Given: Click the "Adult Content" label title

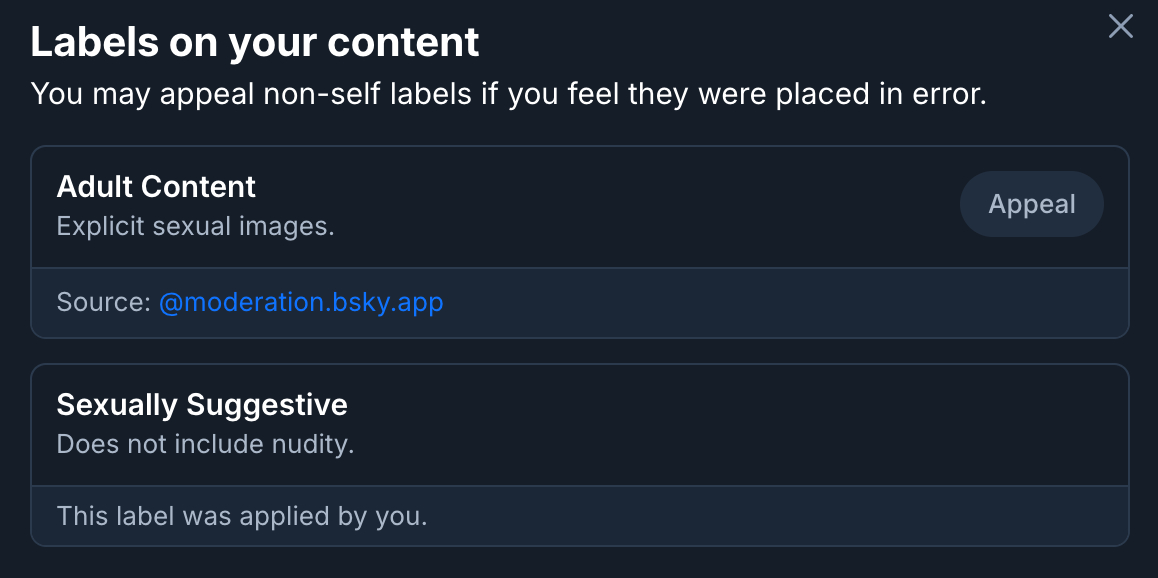Looking at the screenshot, I should (156, 187).
